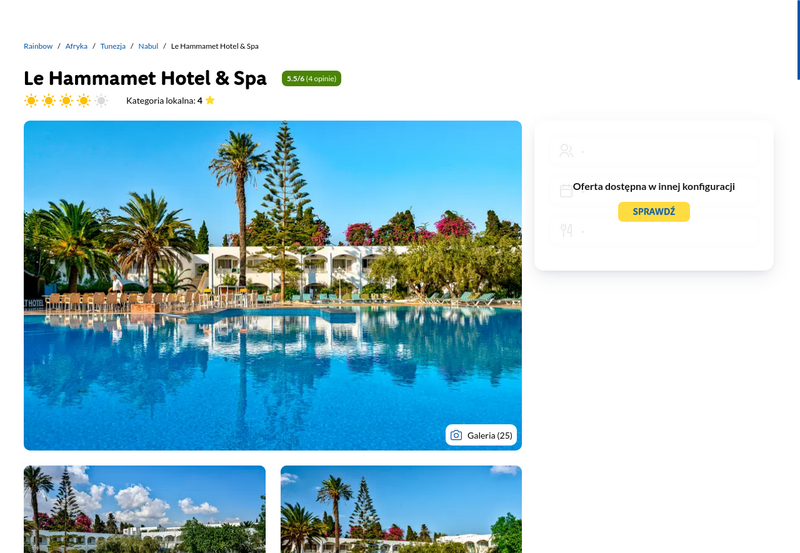
Task: Open the Galeria (25) photo gallery
Action: click(x=481, y=435)
